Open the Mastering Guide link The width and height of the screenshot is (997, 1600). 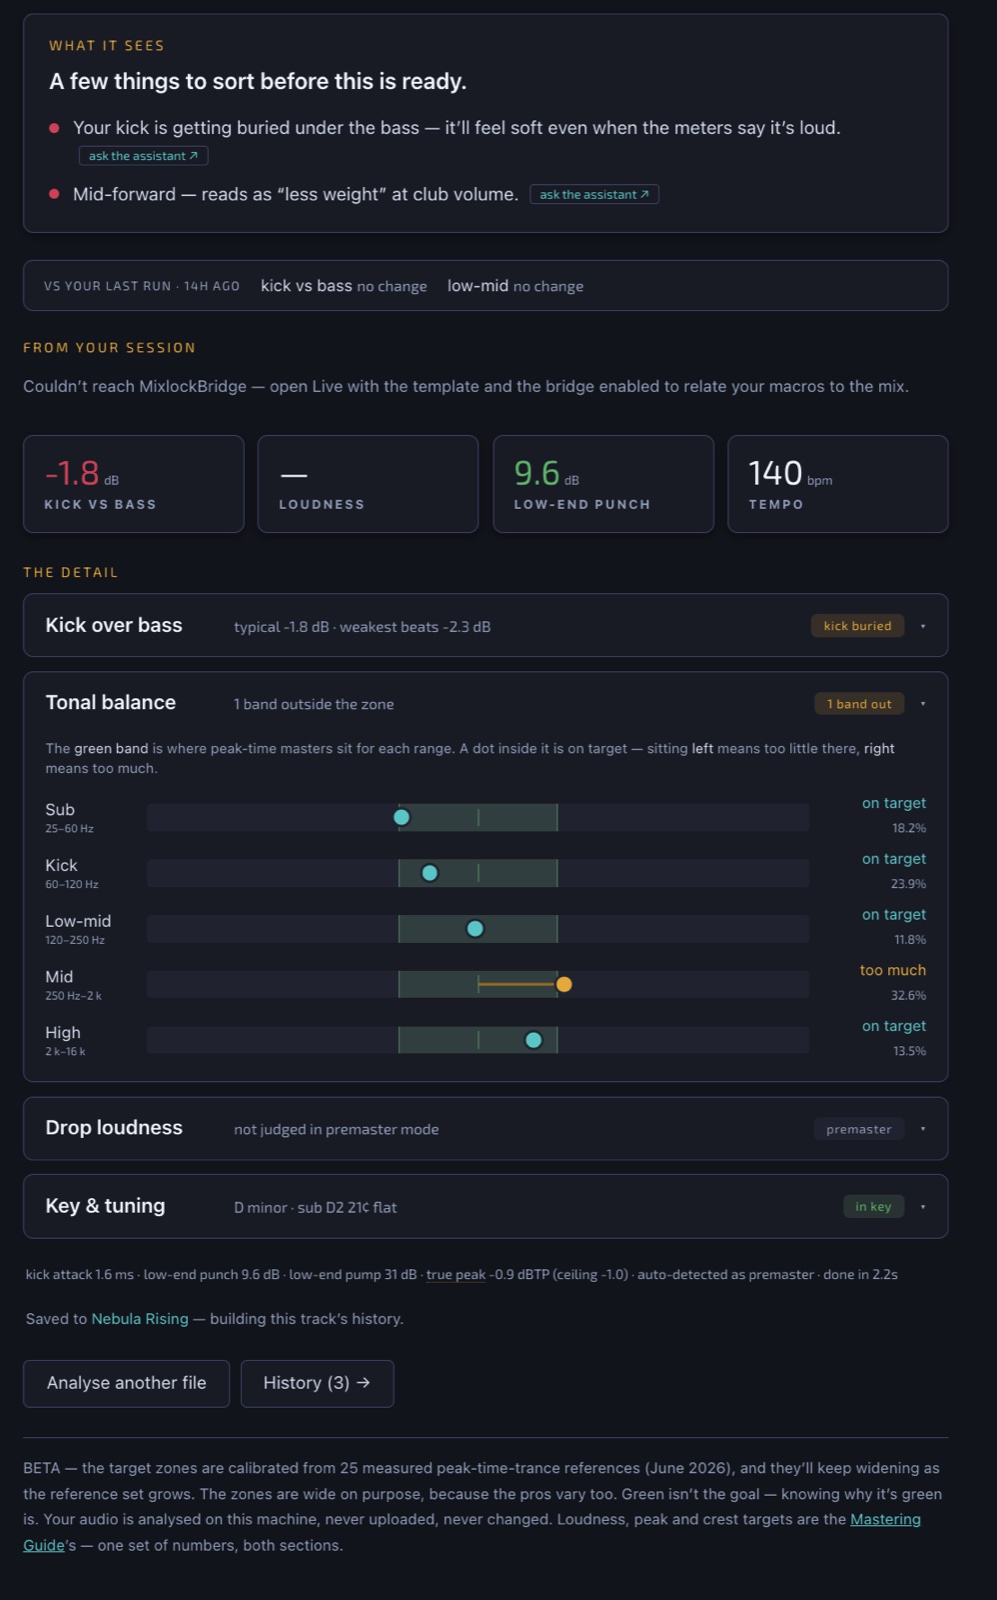tap(472, 1532)
